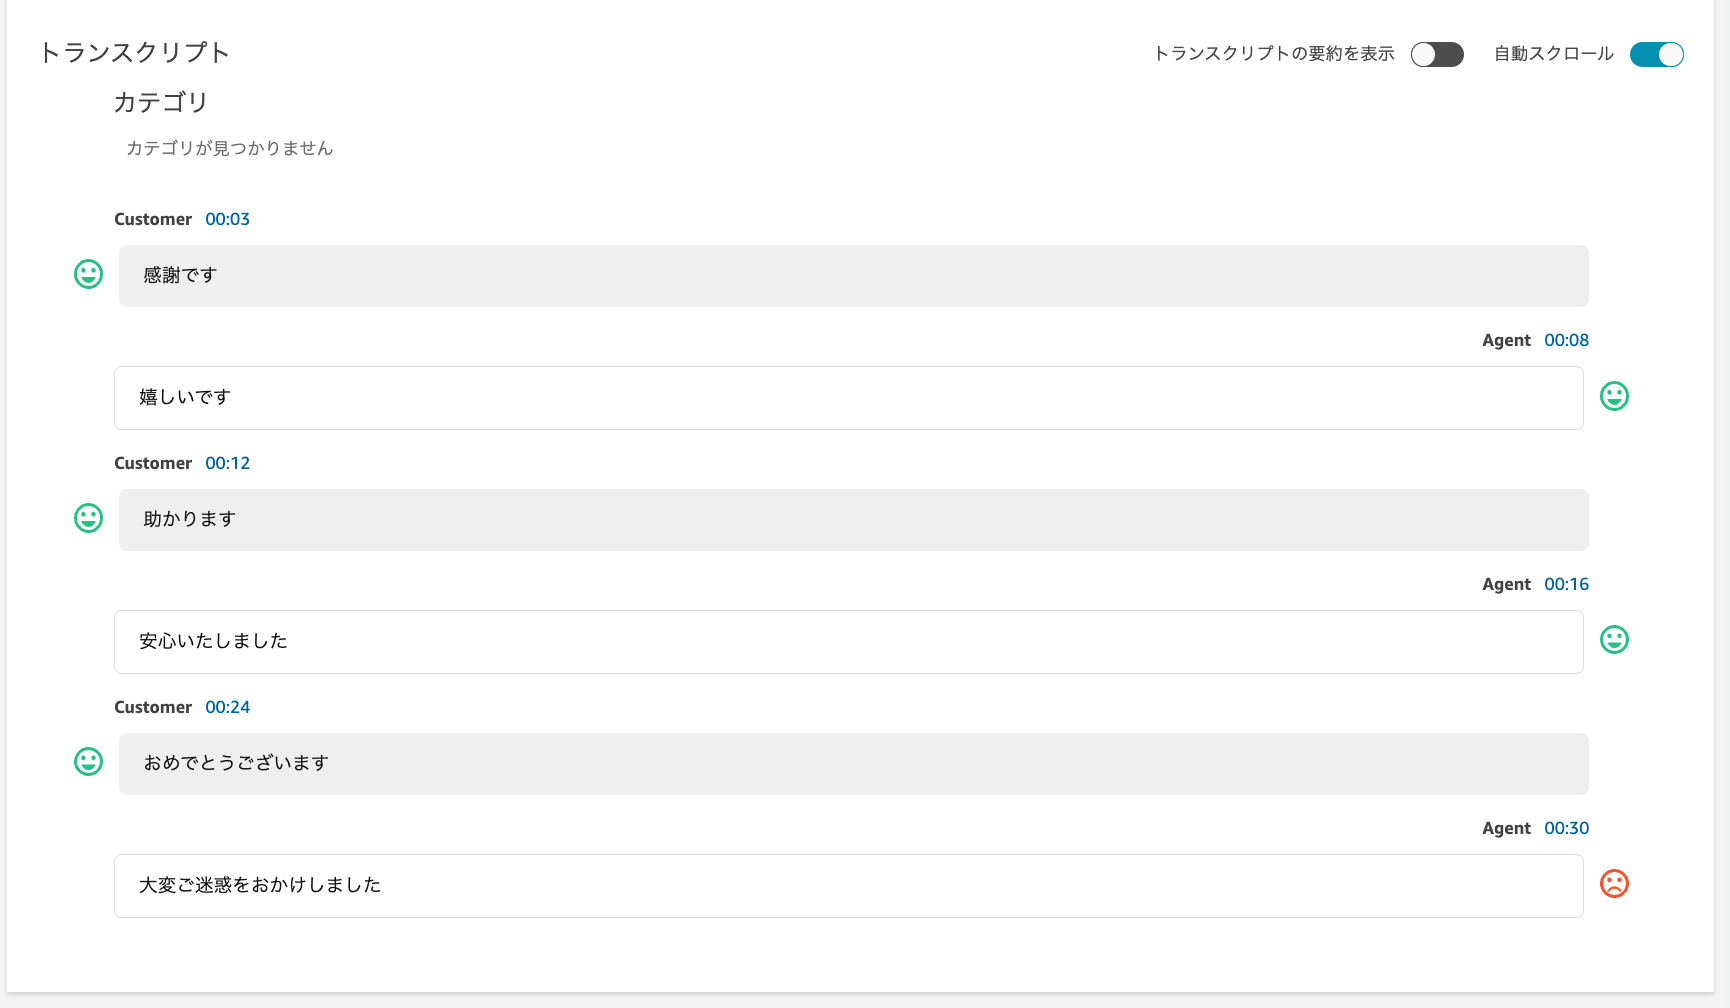
Task: Jump to 00:12 via the timestamp link
Action: pos(227,462)
